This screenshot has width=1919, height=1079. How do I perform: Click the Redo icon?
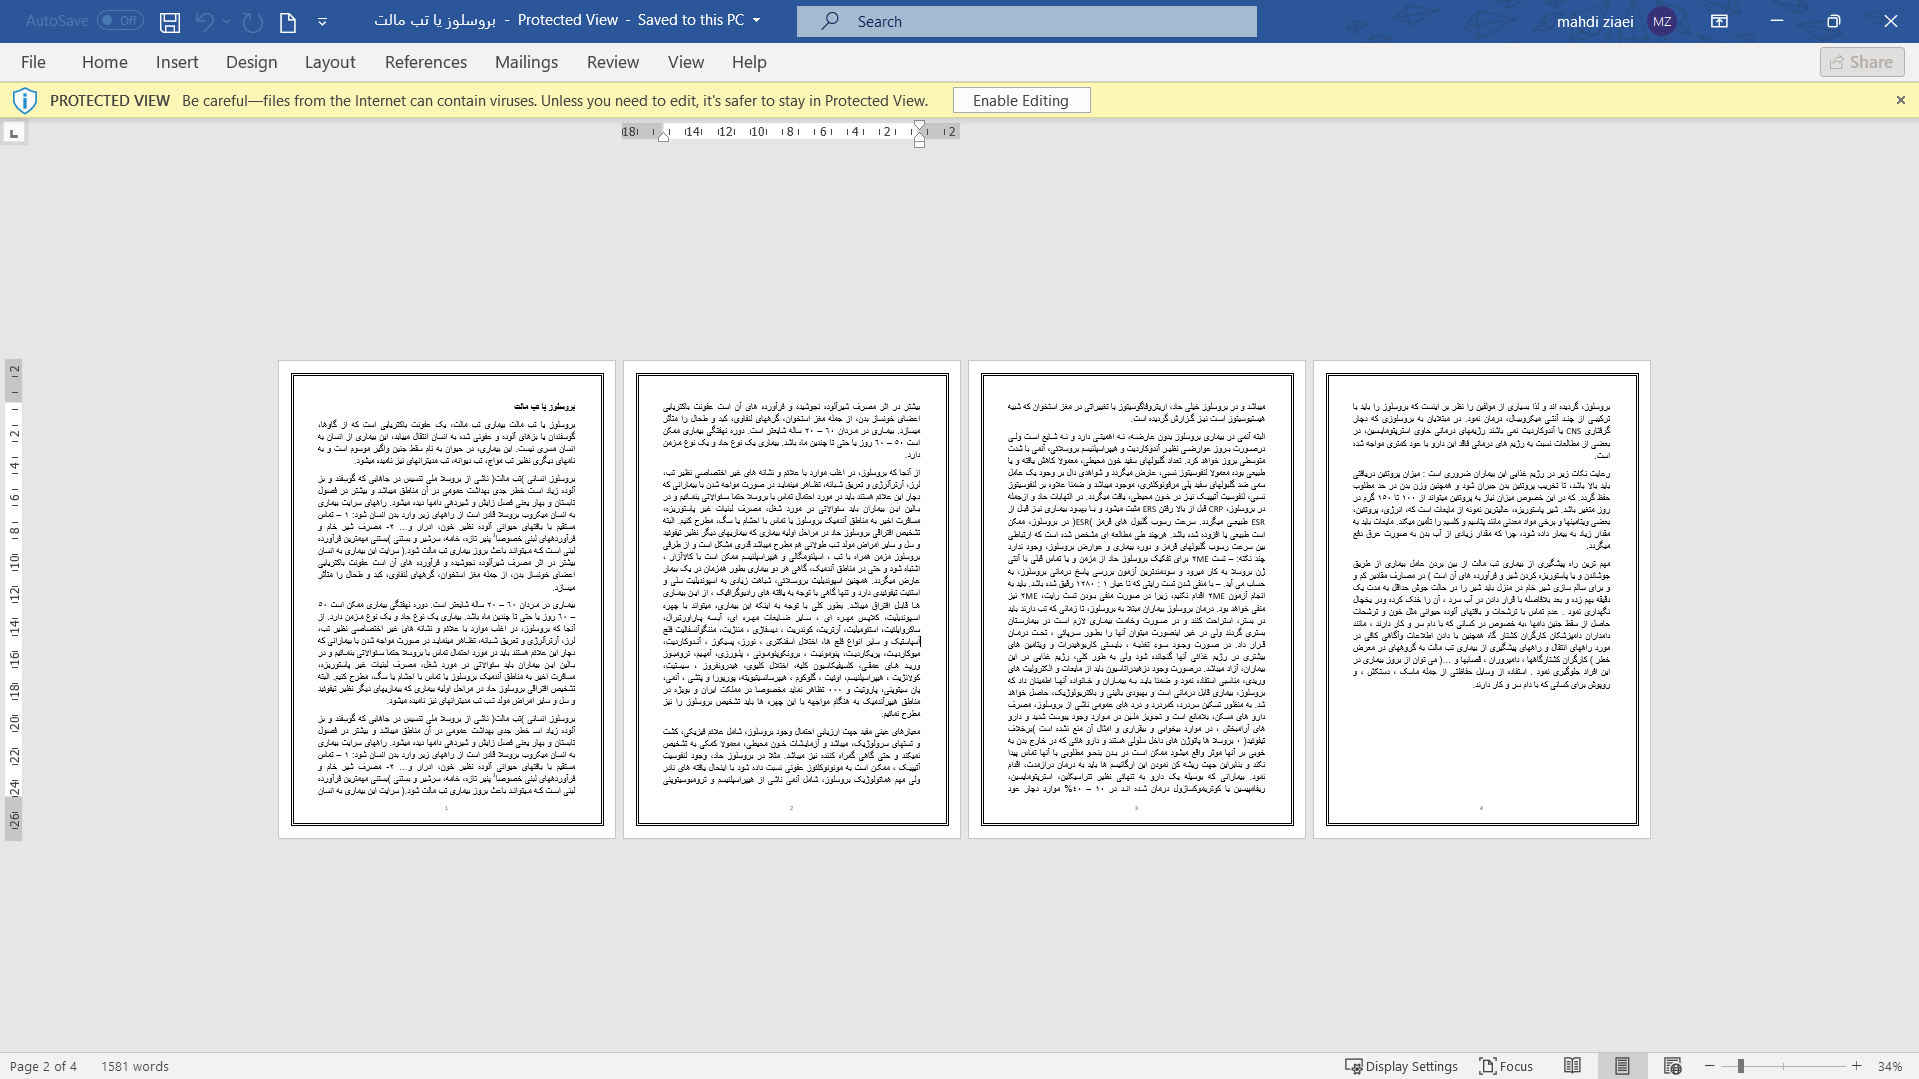[252, 21]
